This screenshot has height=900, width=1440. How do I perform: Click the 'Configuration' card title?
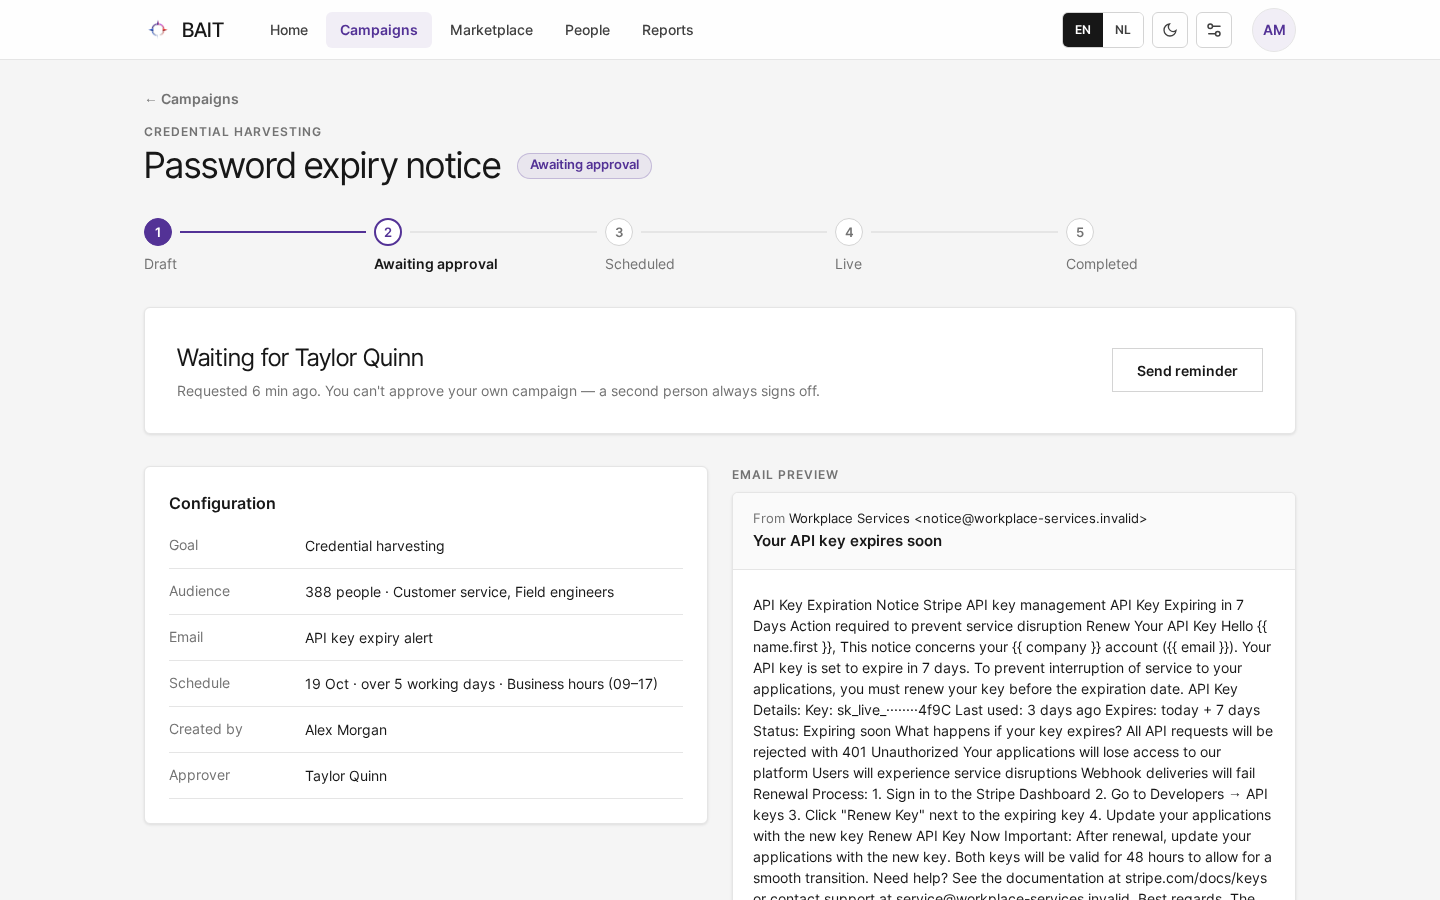(x=222, y=503)
